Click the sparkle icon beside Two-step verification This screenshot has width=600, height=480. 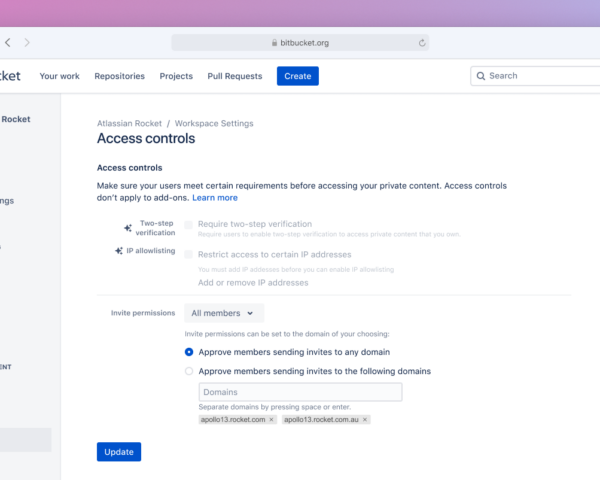(x=128, y=228)
